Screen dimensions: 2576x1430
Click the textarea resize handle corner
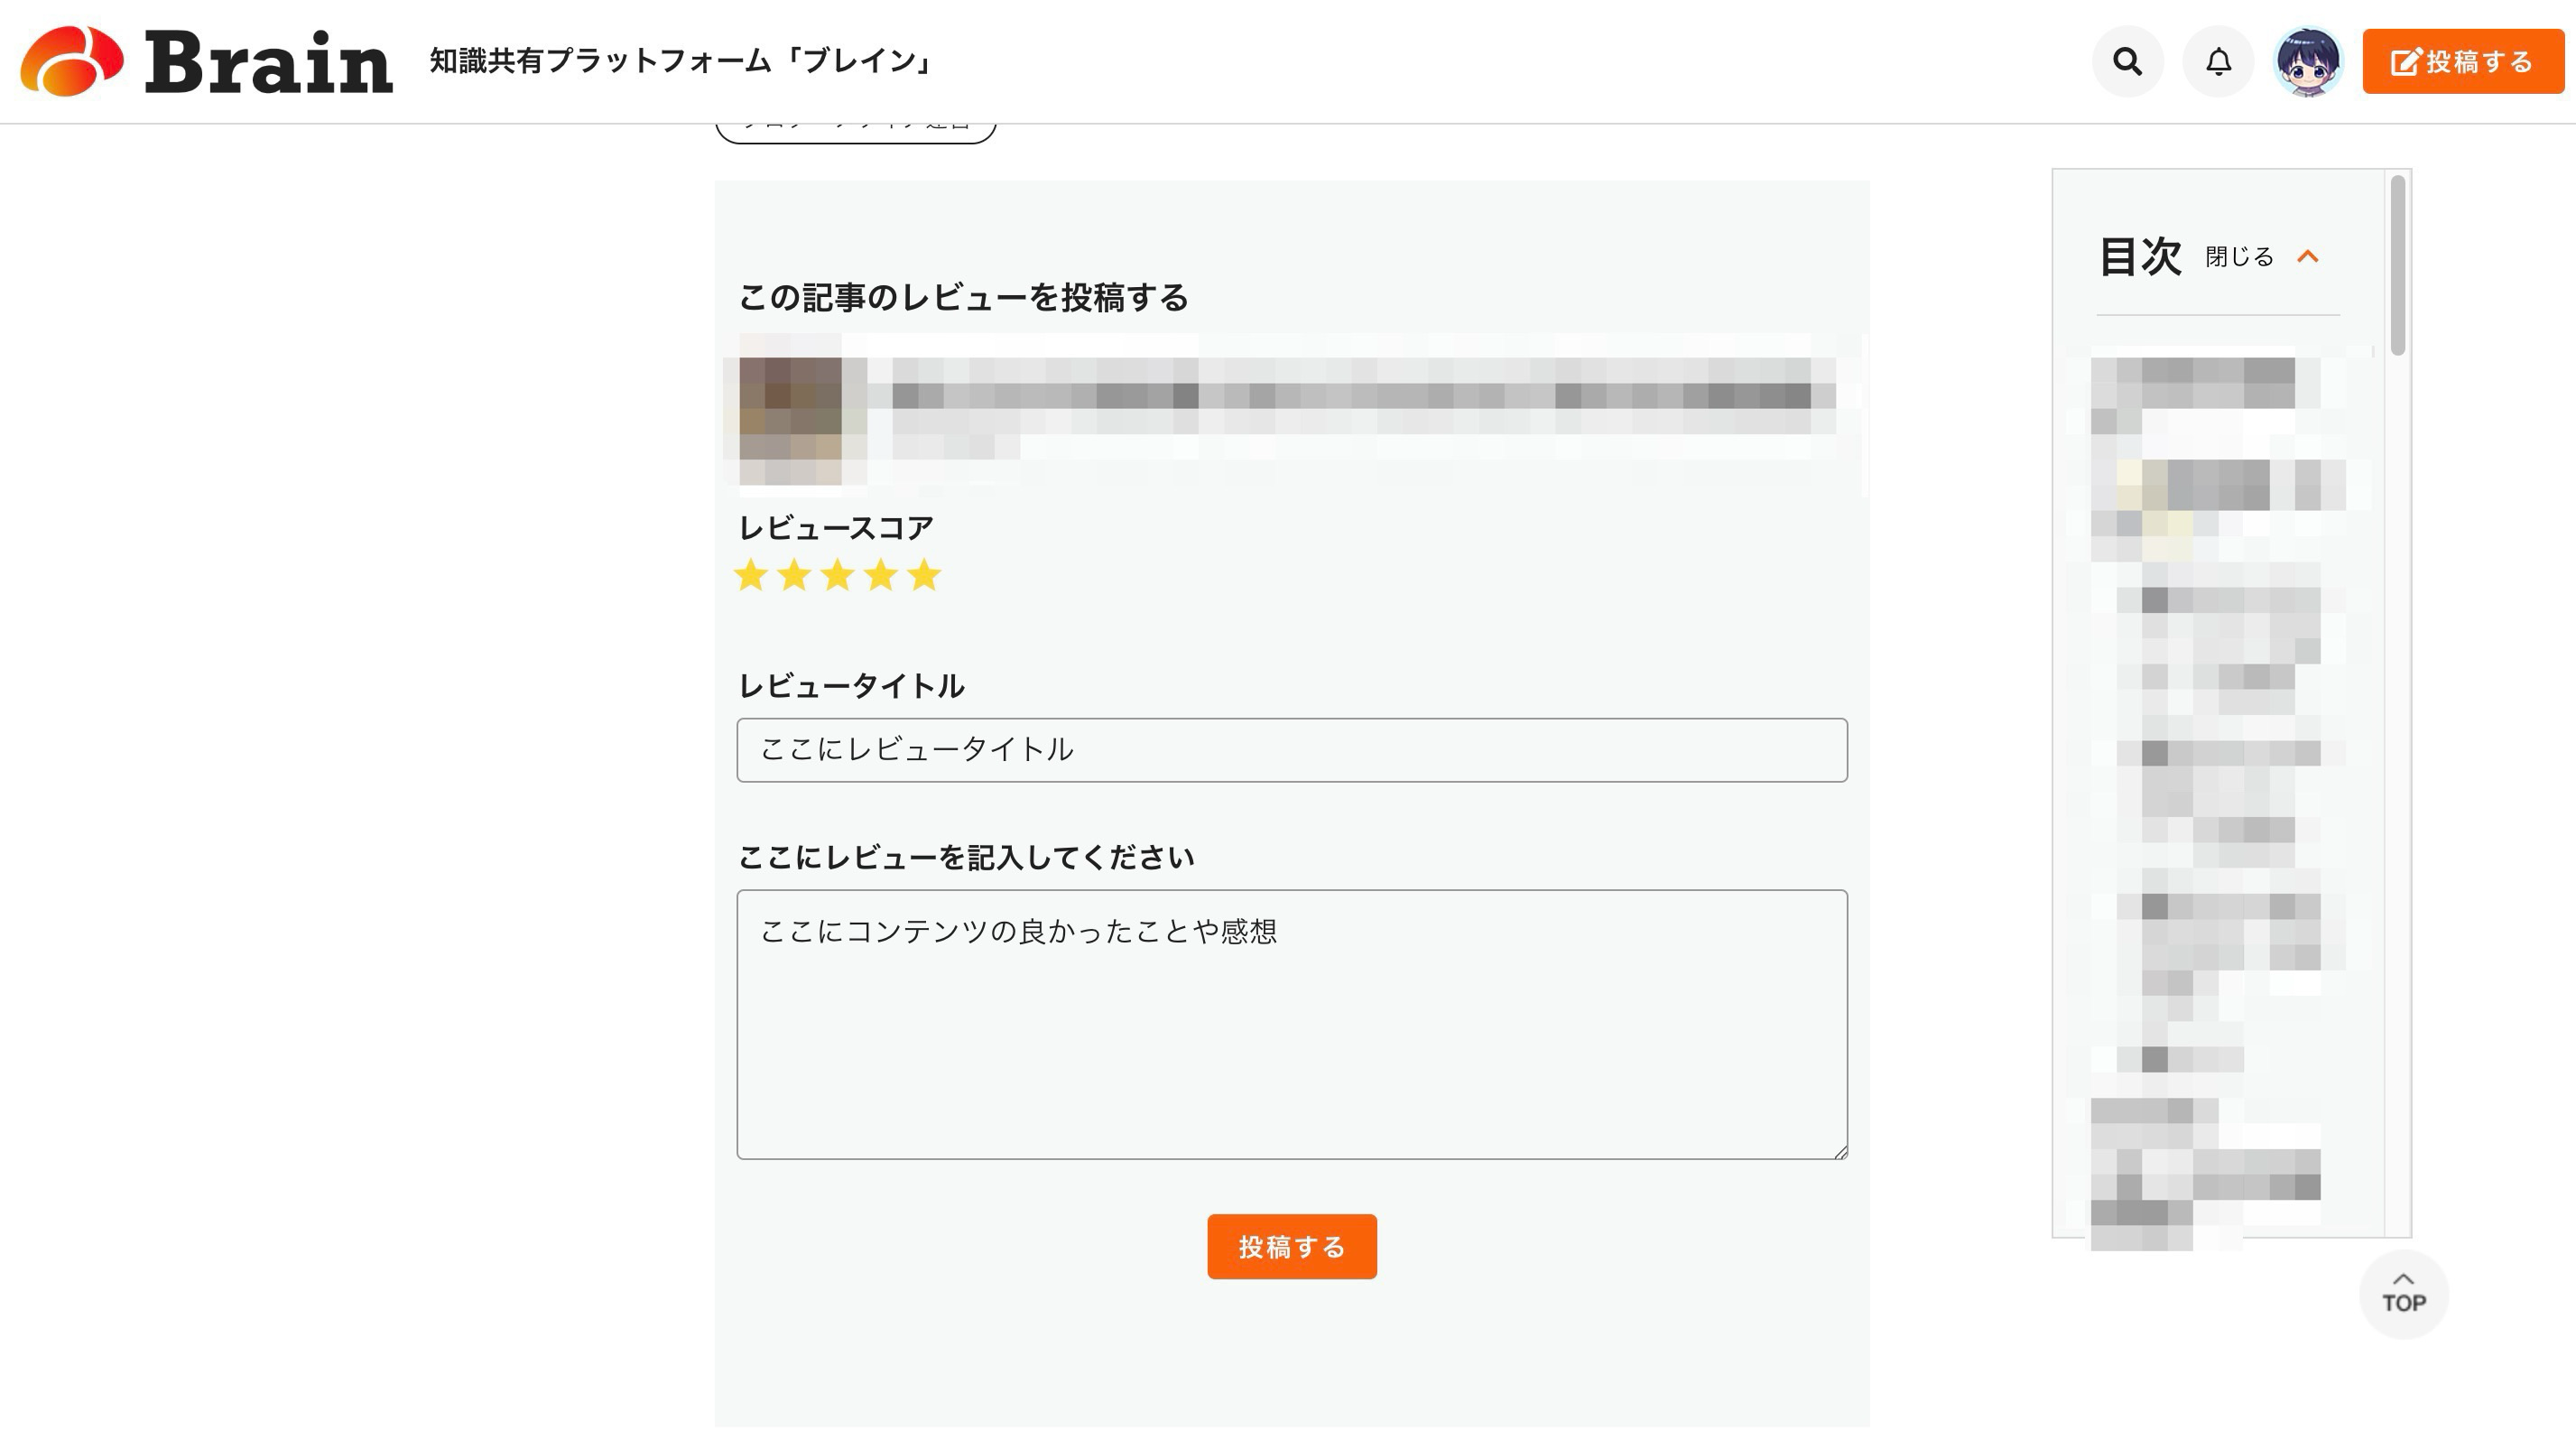[x=1840, y=1152]
